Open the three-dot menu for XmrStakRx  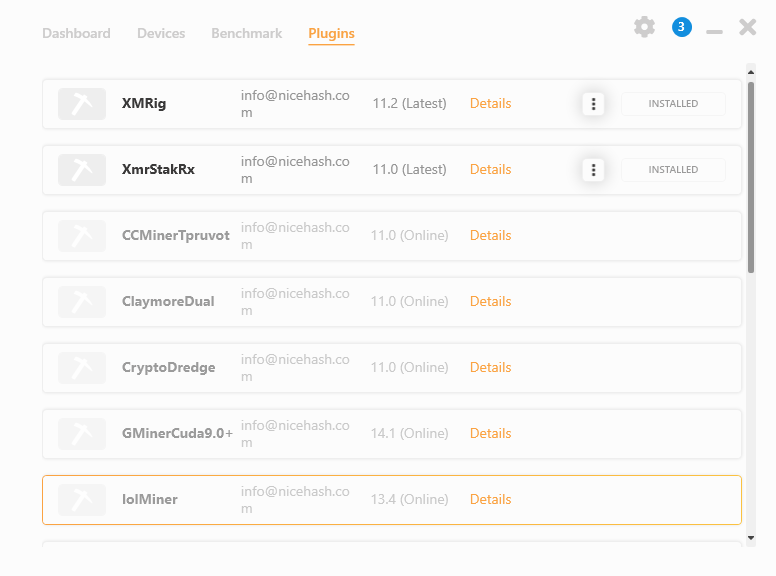click(x=593, y=170)
